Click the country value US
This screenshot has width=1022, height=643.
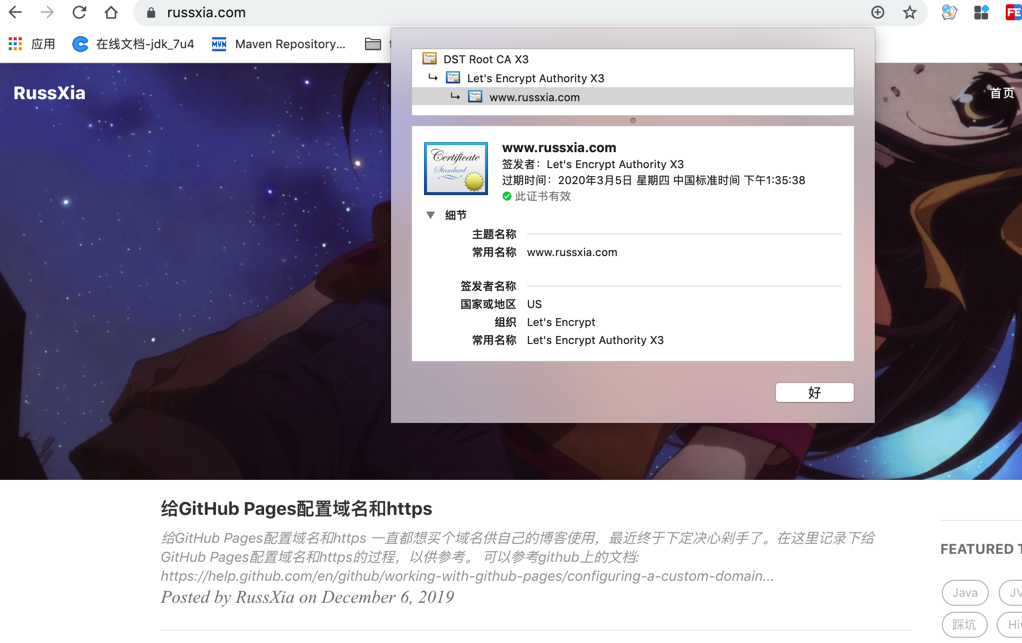[534, 304]
